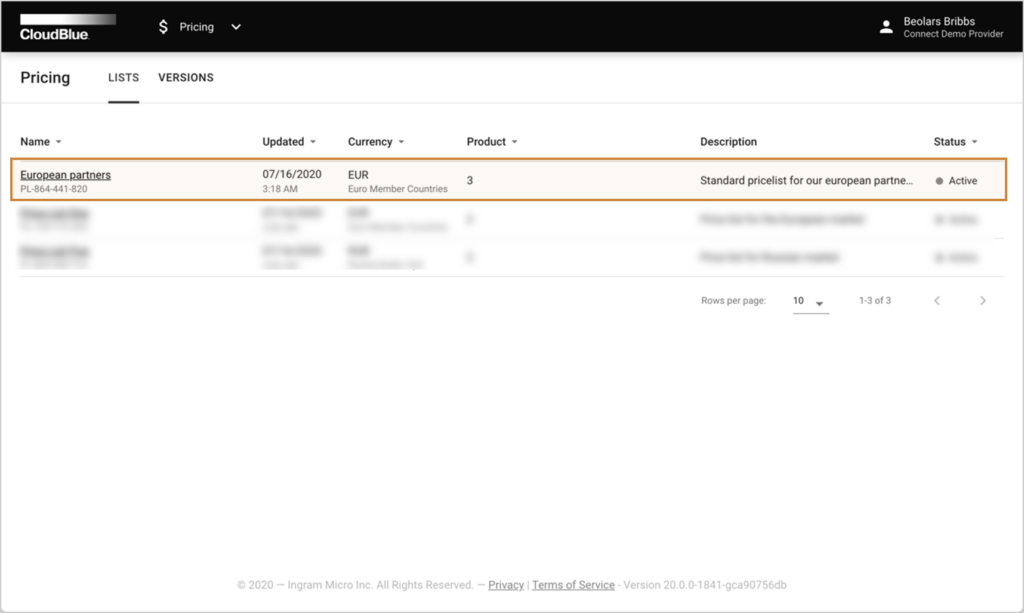The height and width of the screenshot is (613, 1024).
Task: Click the Privacy link in the footer
Action: coord(506,585)
